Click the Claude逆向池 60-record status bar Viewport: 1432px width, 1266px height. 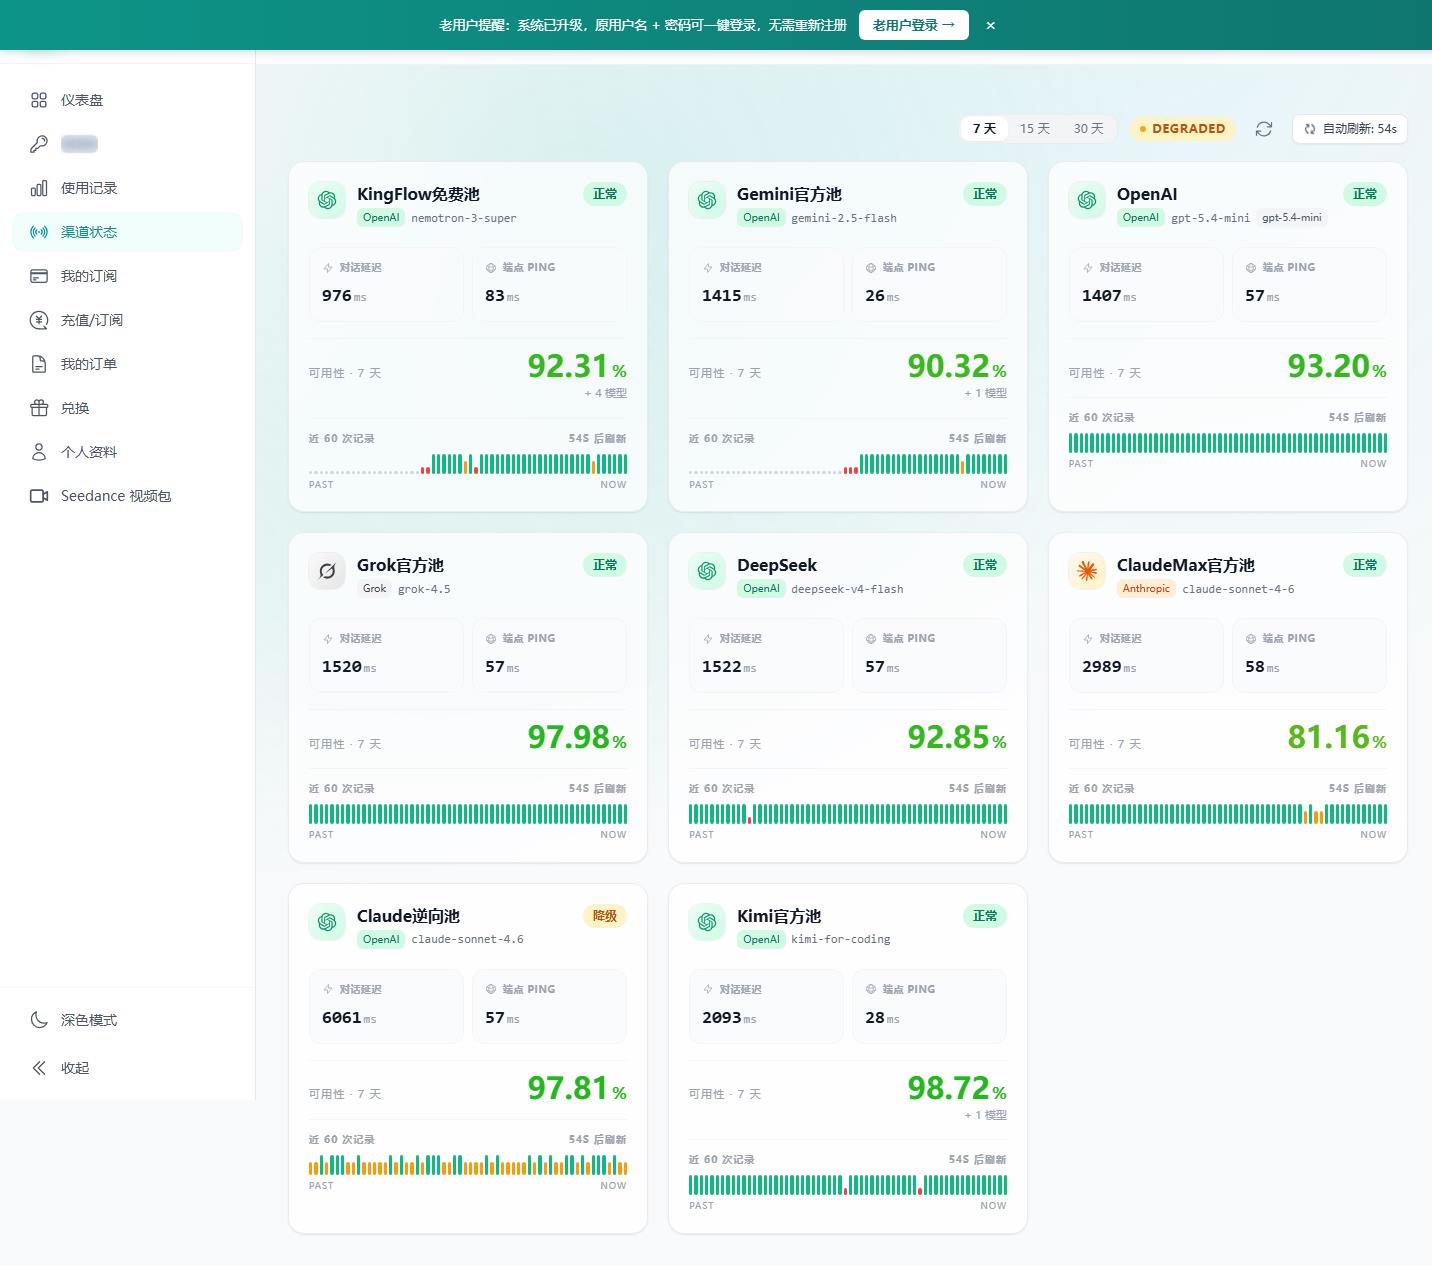tap(468, 1165)
